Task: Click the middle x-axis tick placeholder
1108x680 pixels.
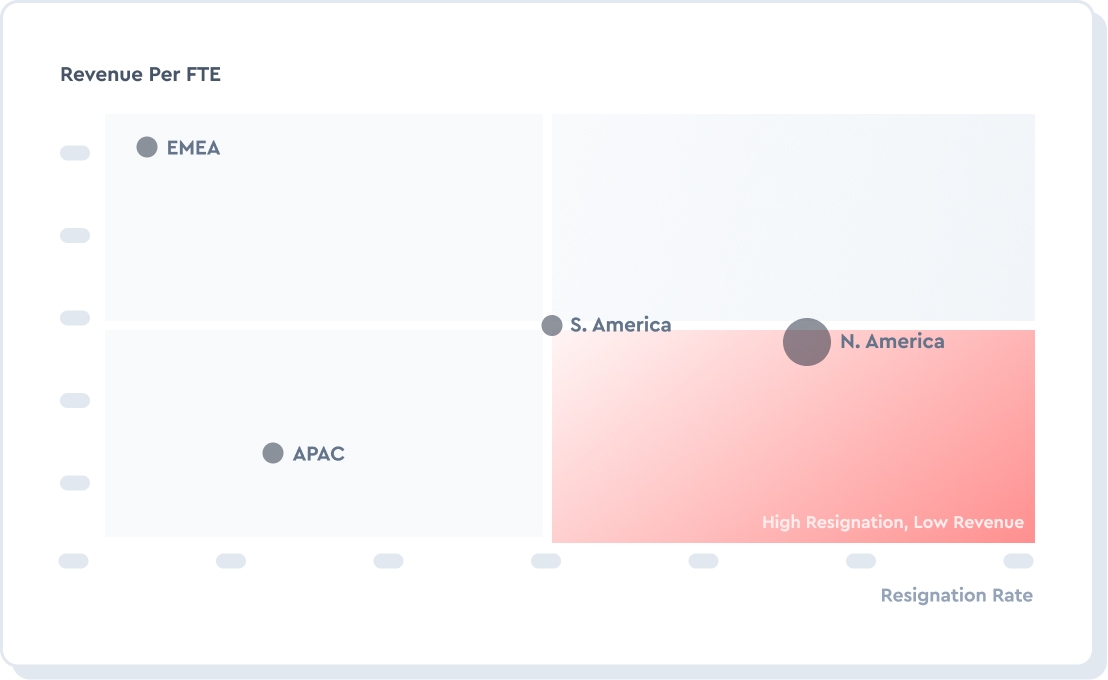Action: click(x=546, y=561)
